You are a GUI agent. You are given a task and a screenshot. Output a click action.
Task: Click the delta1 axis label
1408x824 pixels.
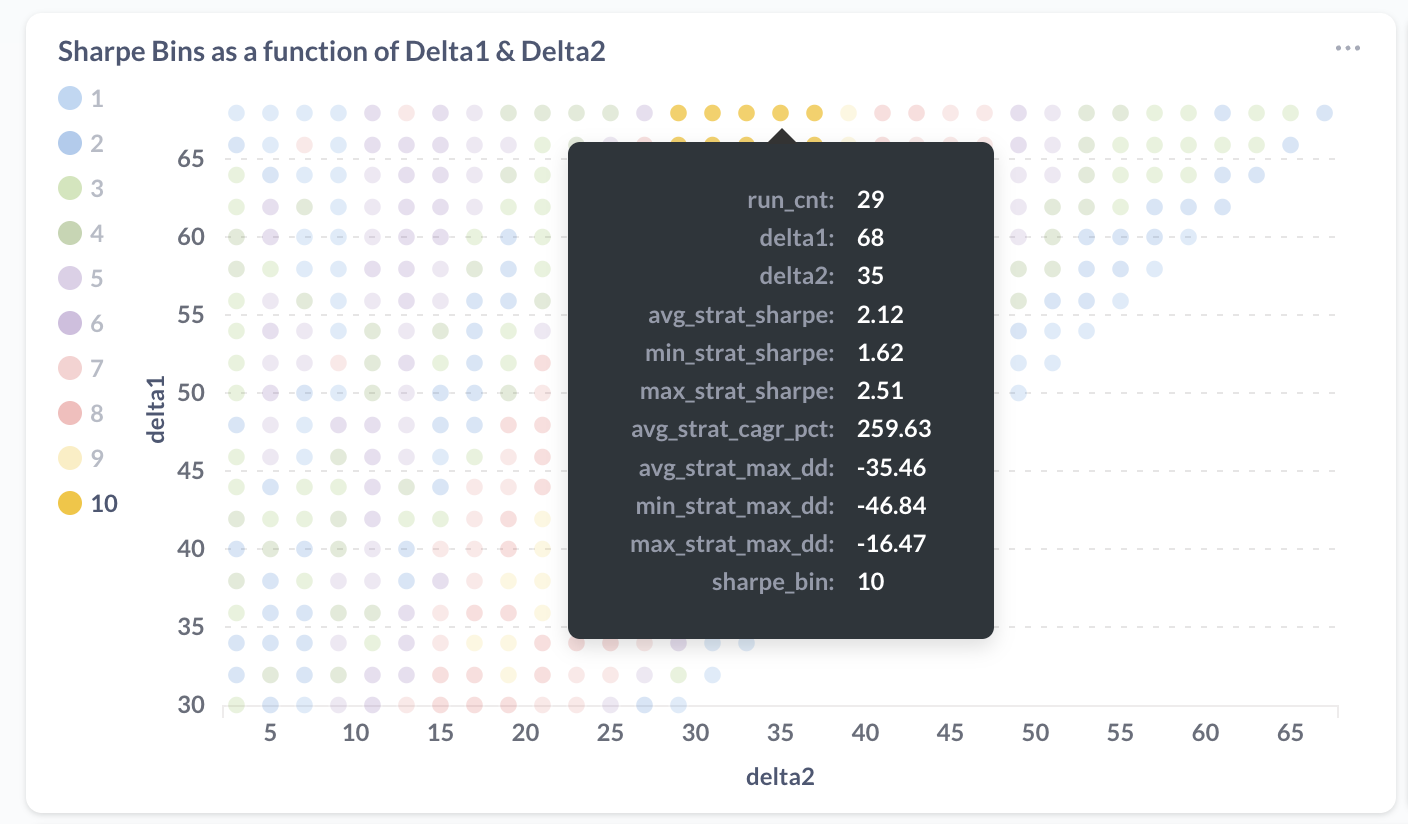[x=156, y=409]
